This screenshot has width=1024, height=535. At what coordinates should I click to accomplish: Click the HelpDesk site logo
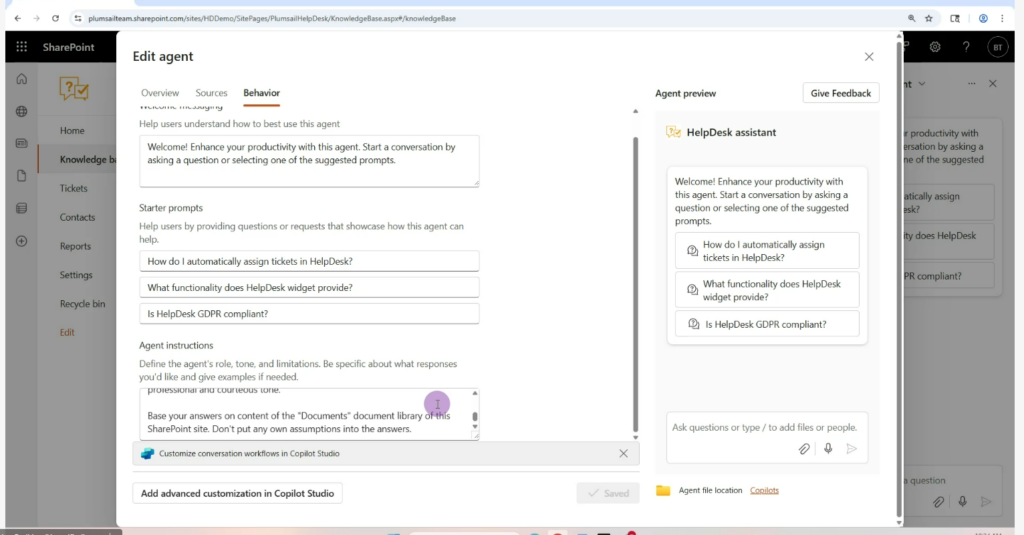[74, 89]
